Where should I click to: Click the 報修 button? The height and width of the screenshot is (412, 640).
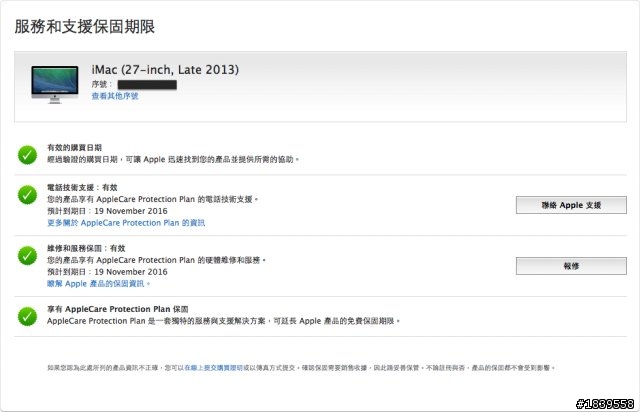pyautogui.click(x=571, y=266)
